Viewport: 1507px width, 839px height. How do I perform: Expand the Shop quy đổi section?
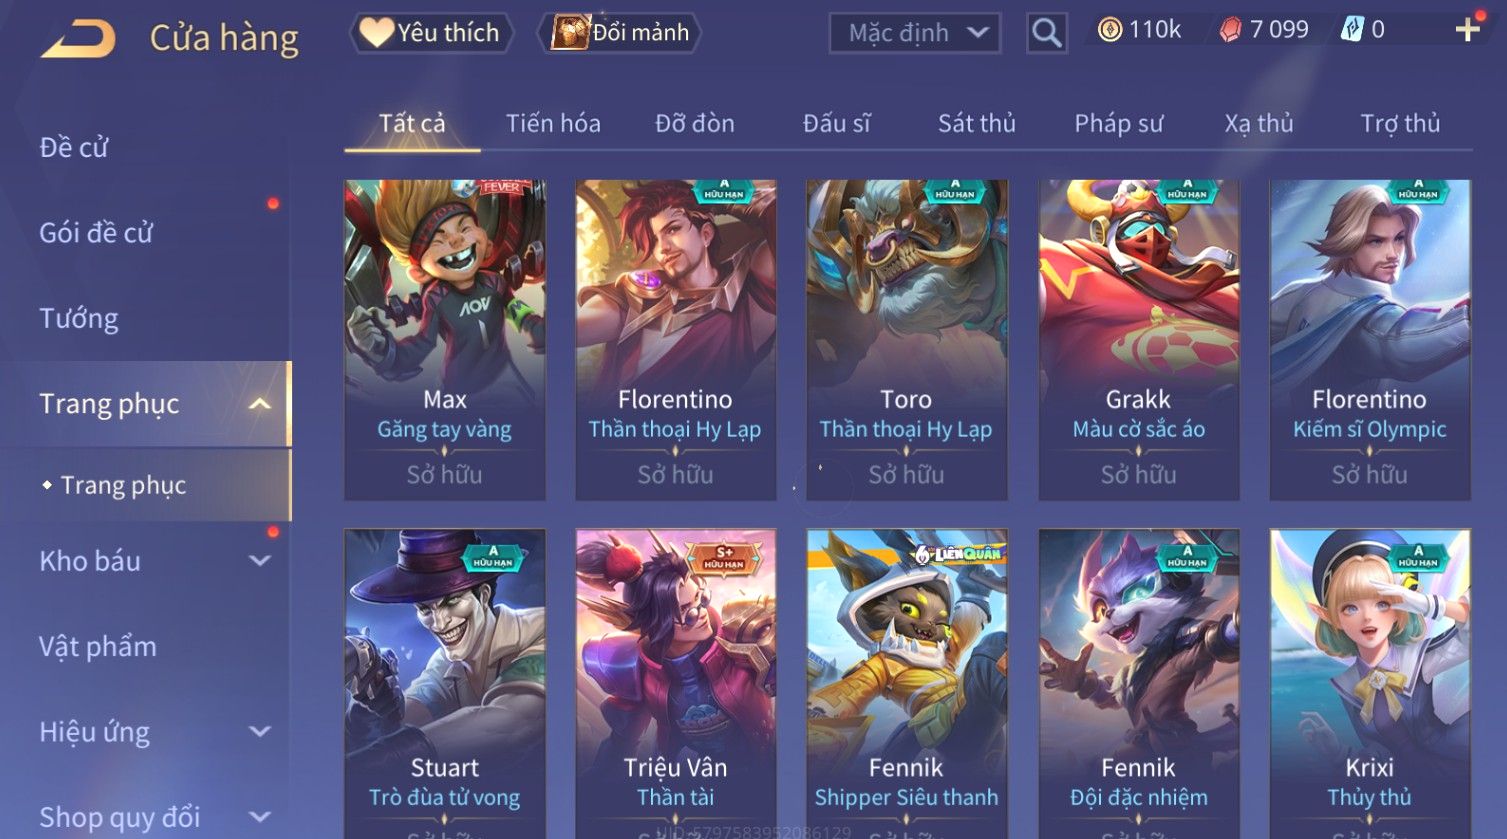pyautogui.click(x=259, y=817)
